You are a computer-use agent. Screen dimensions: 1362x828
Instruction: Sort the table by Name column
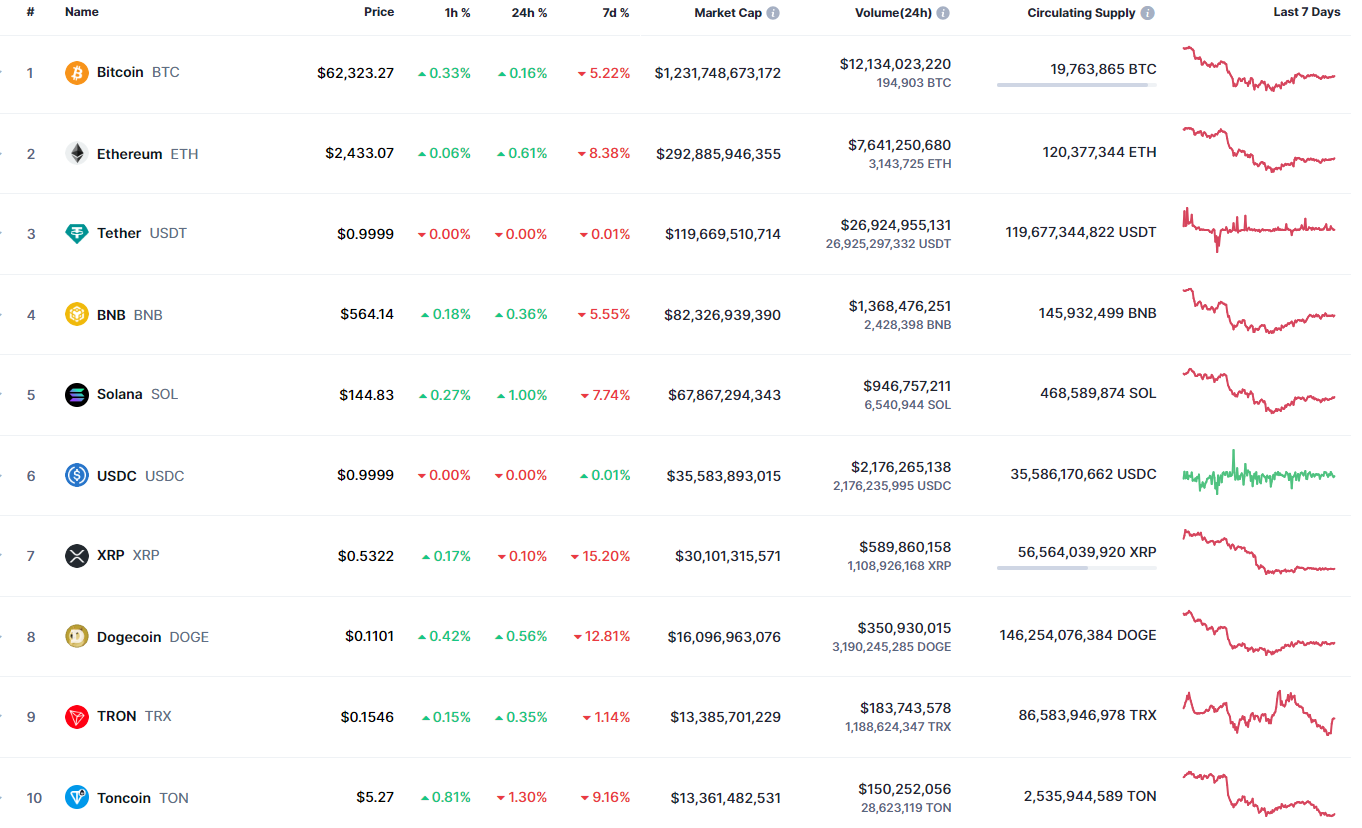coord(82,12)
